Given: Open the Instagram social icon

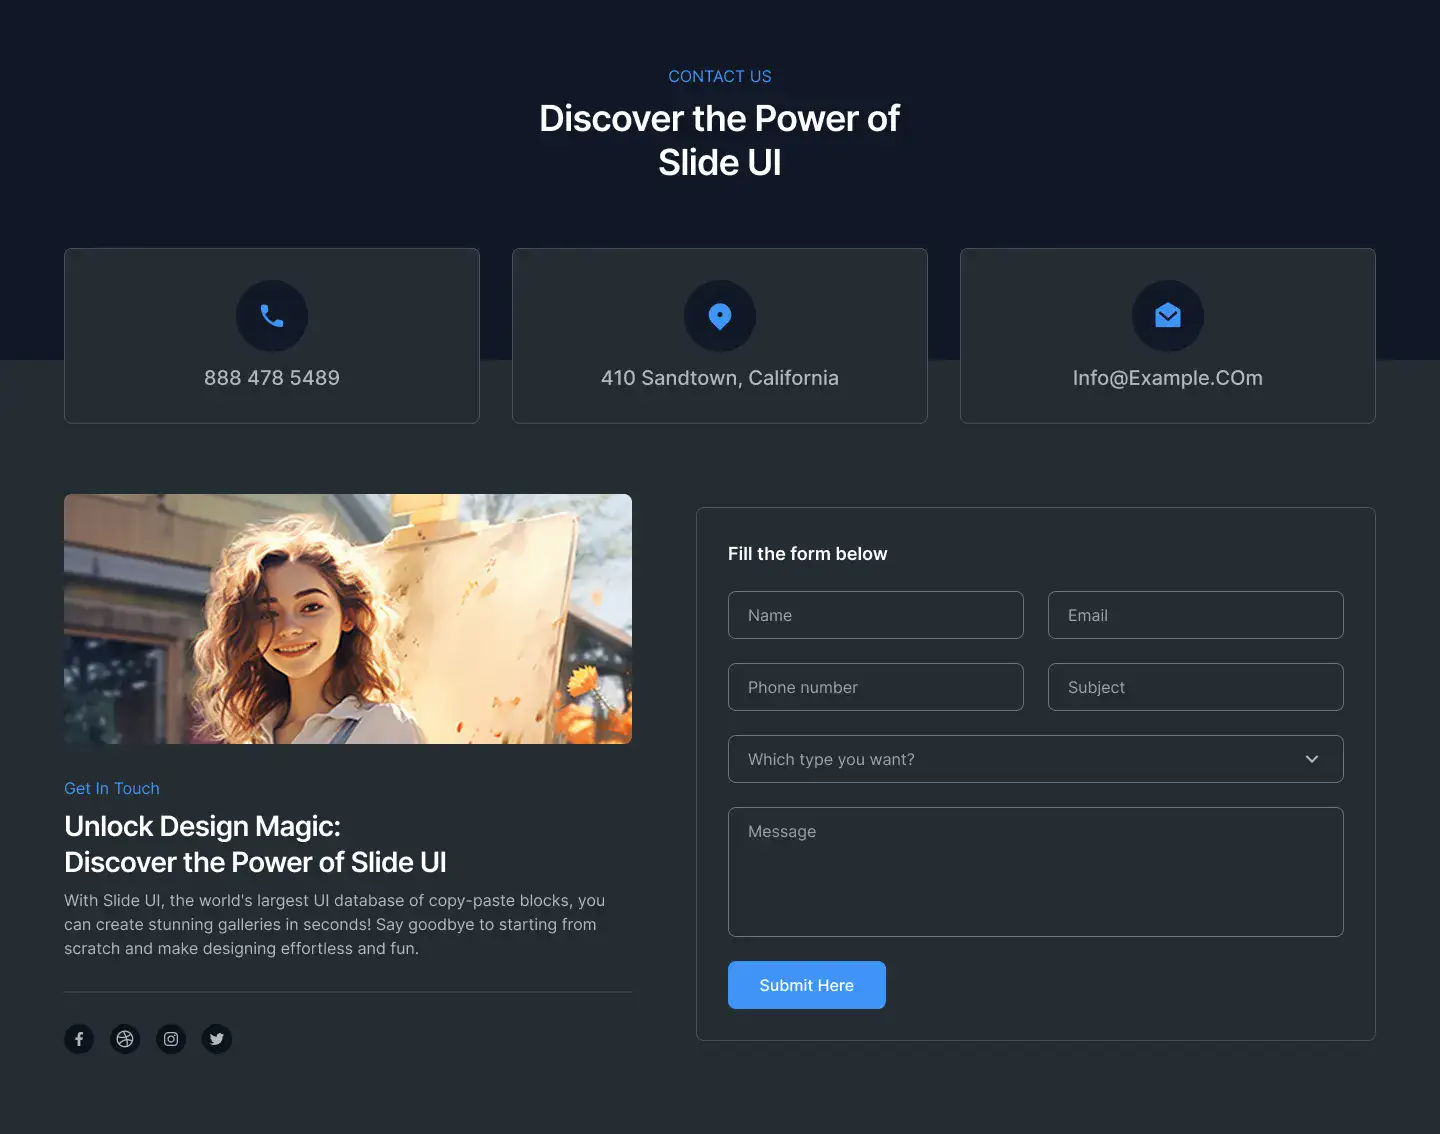Looking at the screenshot, I should (x=171, y=1039).
